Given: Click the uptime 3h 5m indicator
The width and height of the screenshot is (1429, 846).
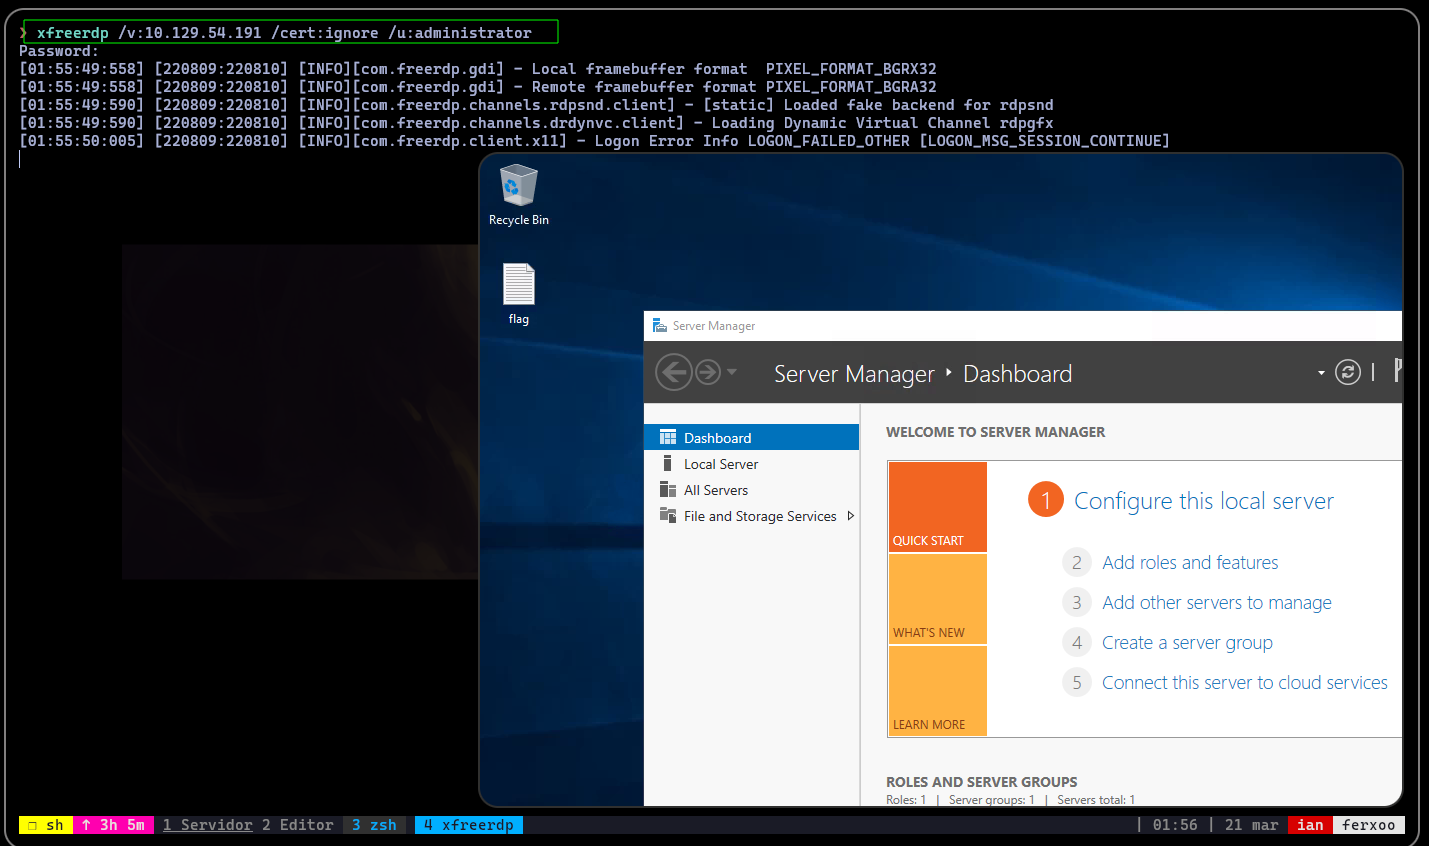Looking at the screenshot, I should [113, 825].
